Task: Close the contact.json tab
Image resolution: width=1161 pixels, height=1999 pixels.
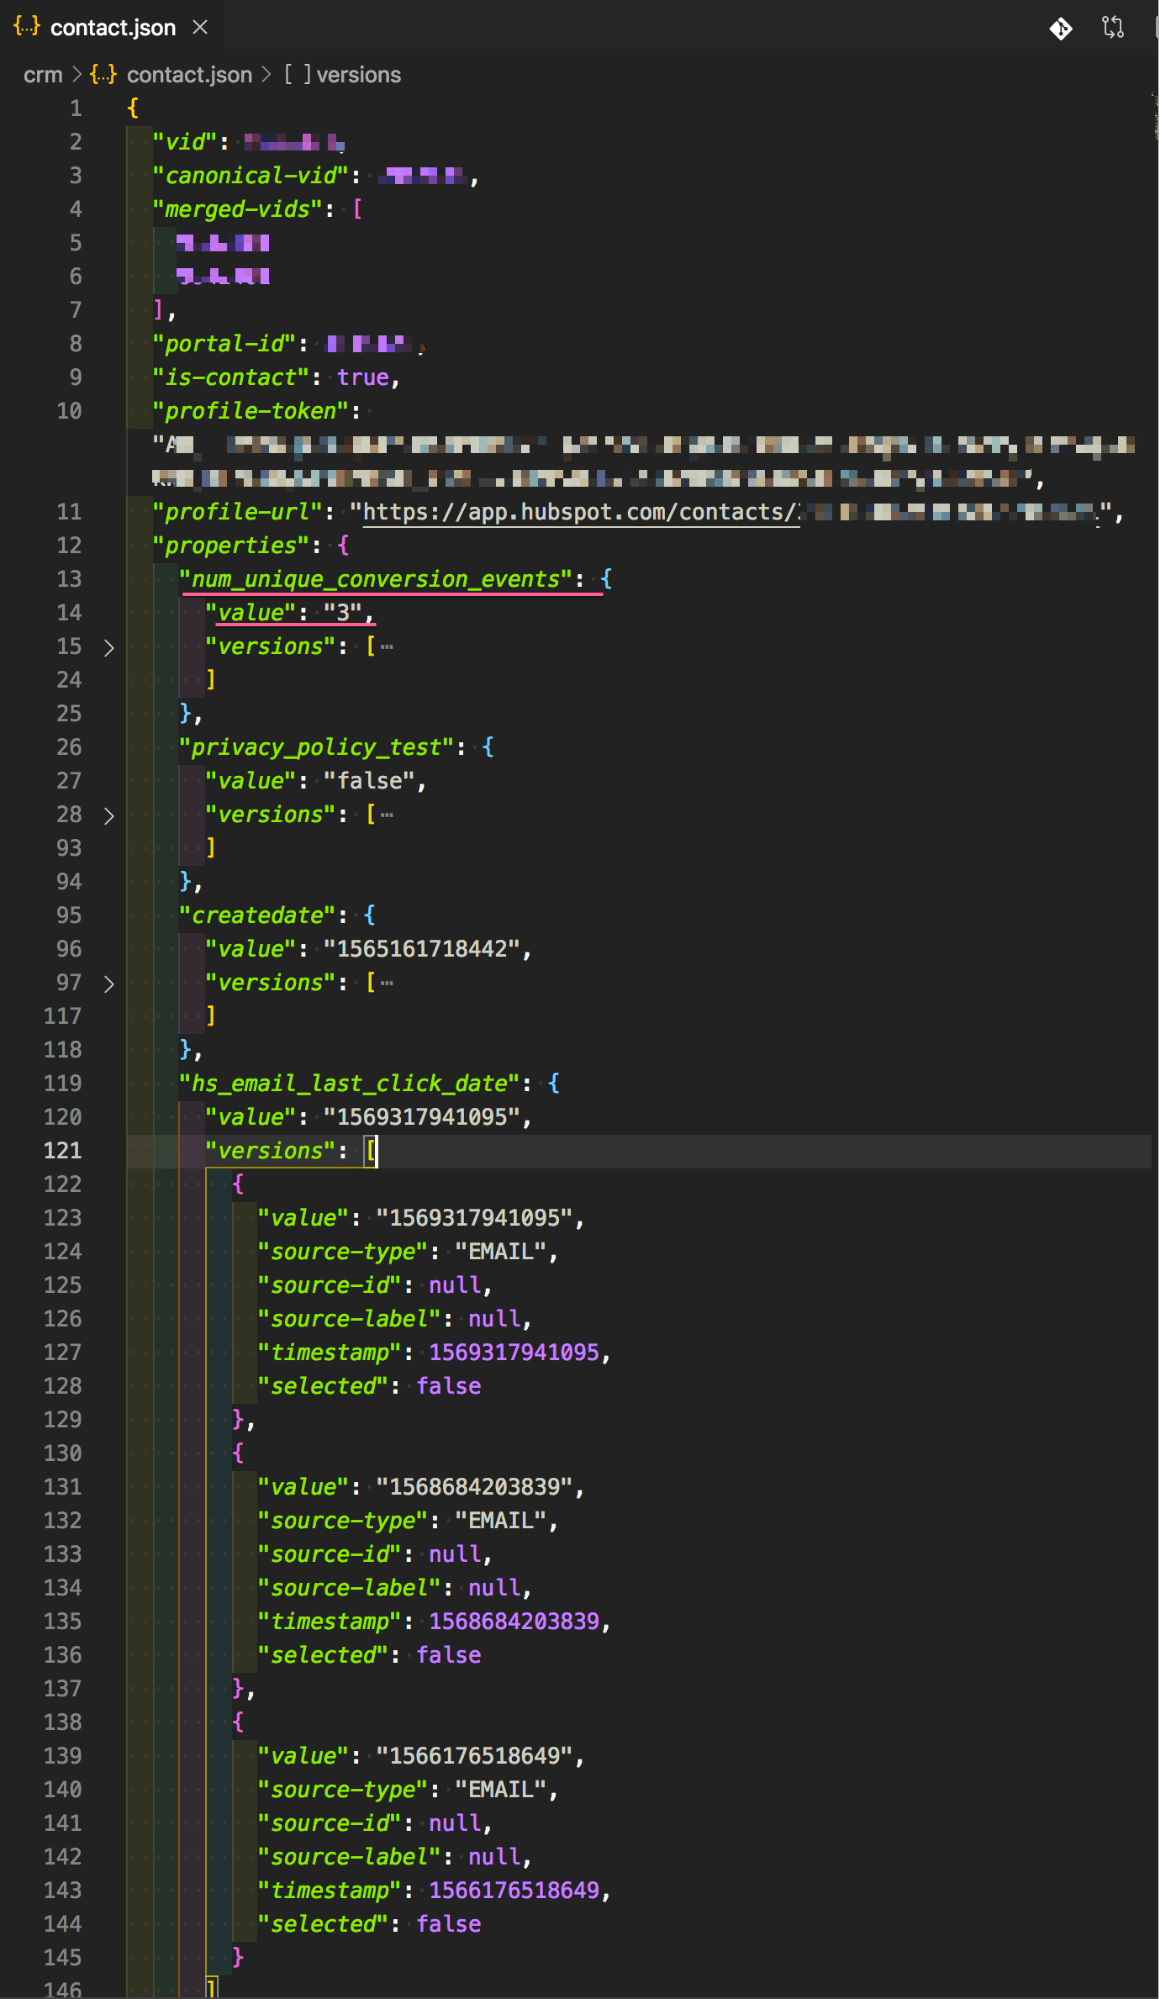Action: click(x=200, y=27)
